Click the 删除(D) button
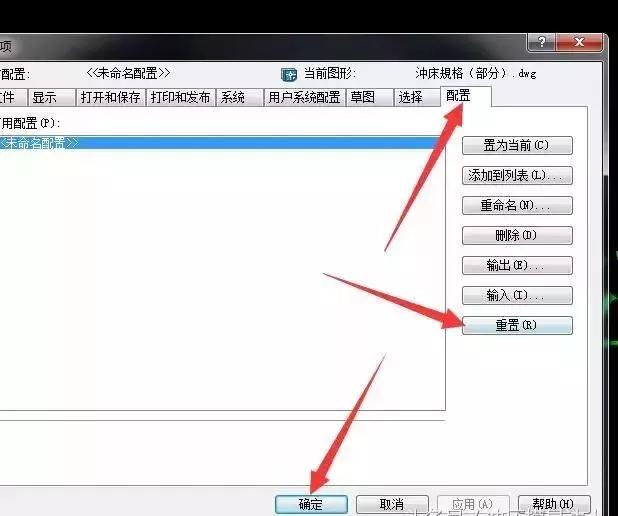The width and height of the screenshot is (618, 516). (517, 235)
